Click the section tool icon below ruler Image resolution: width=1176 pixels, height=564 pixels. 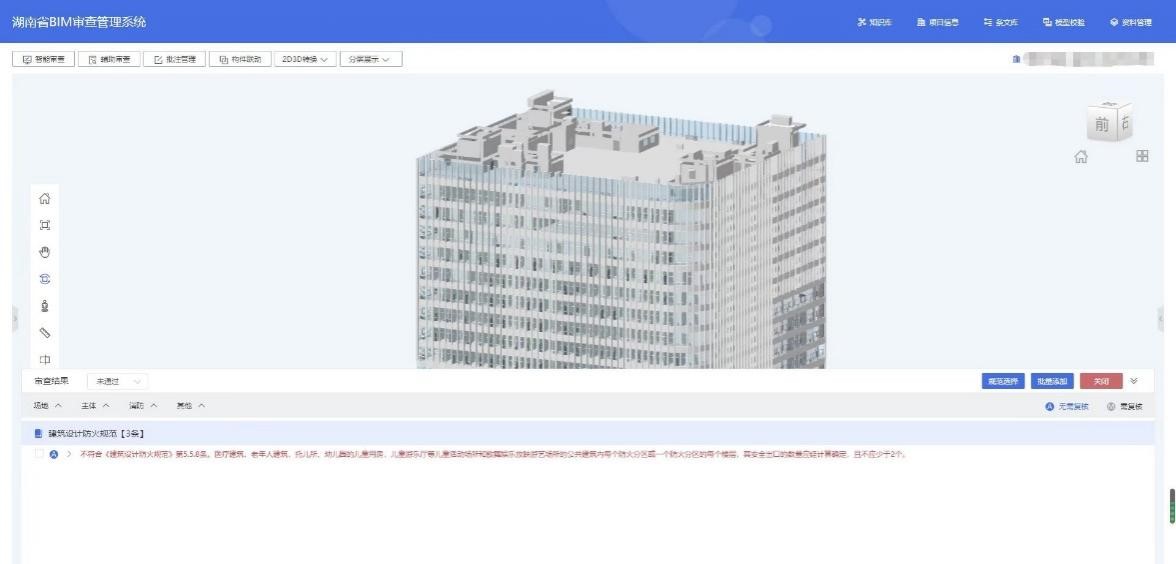(44, 359)
